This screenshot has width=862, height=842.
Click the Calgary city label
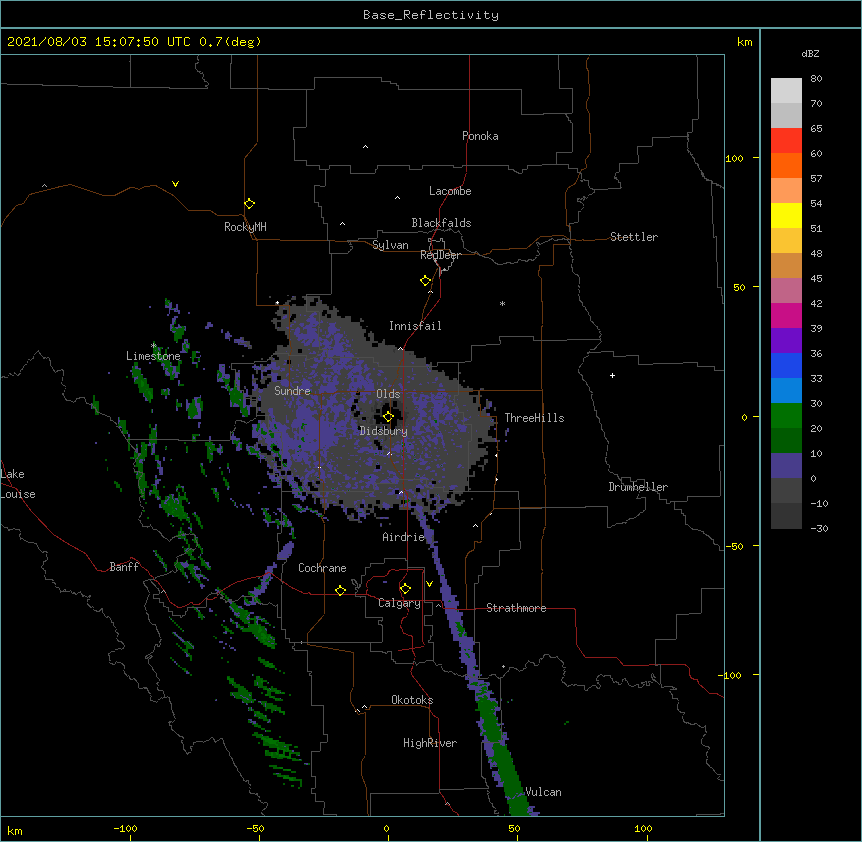click(x=399, y=603)
